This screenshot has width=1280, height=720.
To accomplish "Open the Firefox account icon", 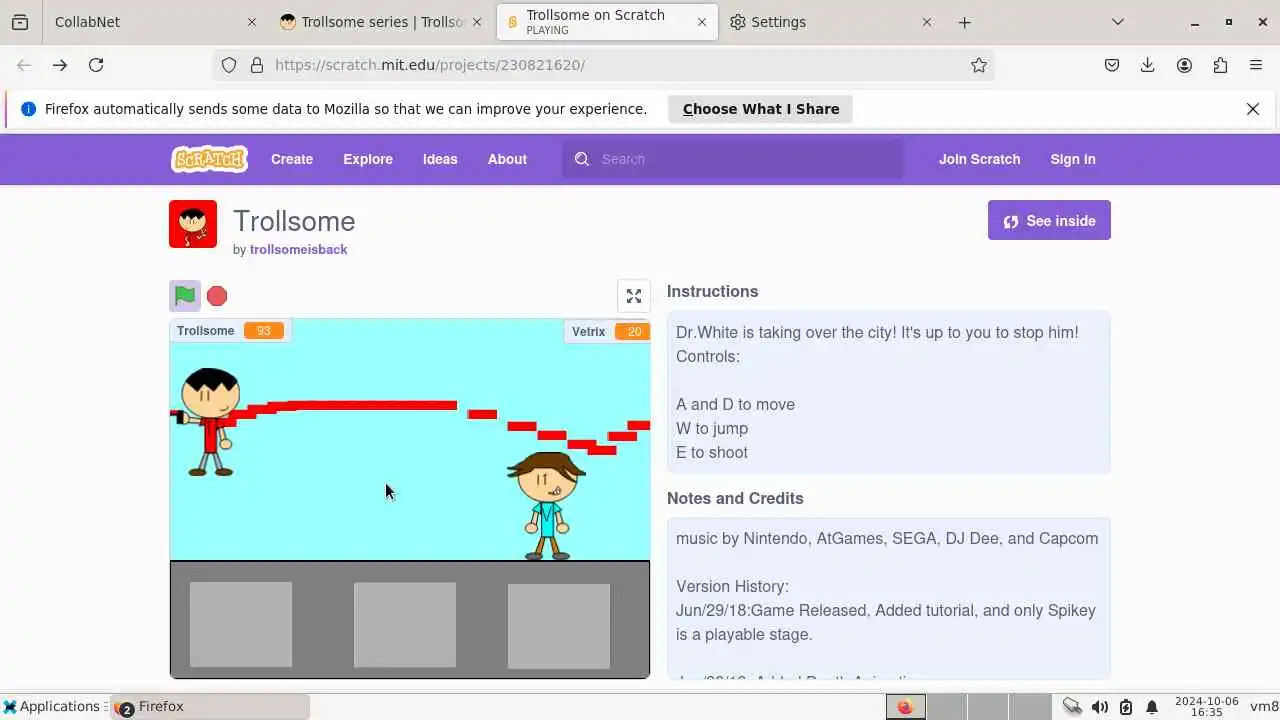I will pyautogui.click(x=1184, y=65).
